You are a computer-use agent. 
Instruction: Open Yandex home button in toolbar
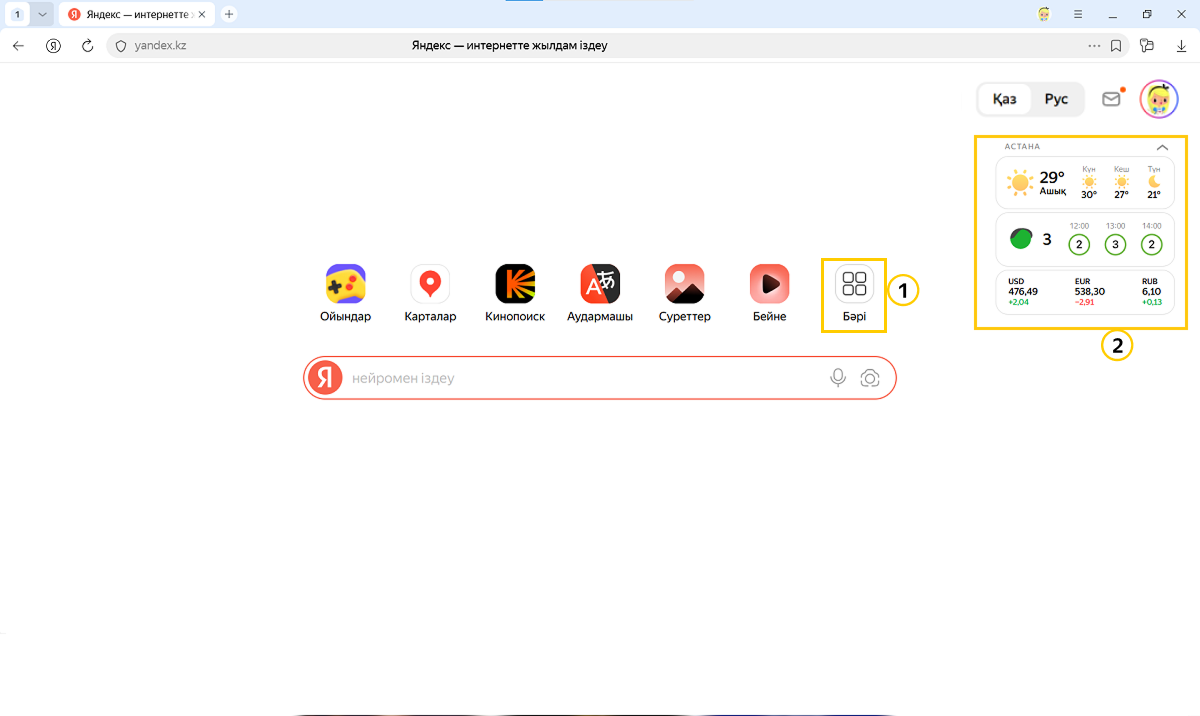(53, 45)
